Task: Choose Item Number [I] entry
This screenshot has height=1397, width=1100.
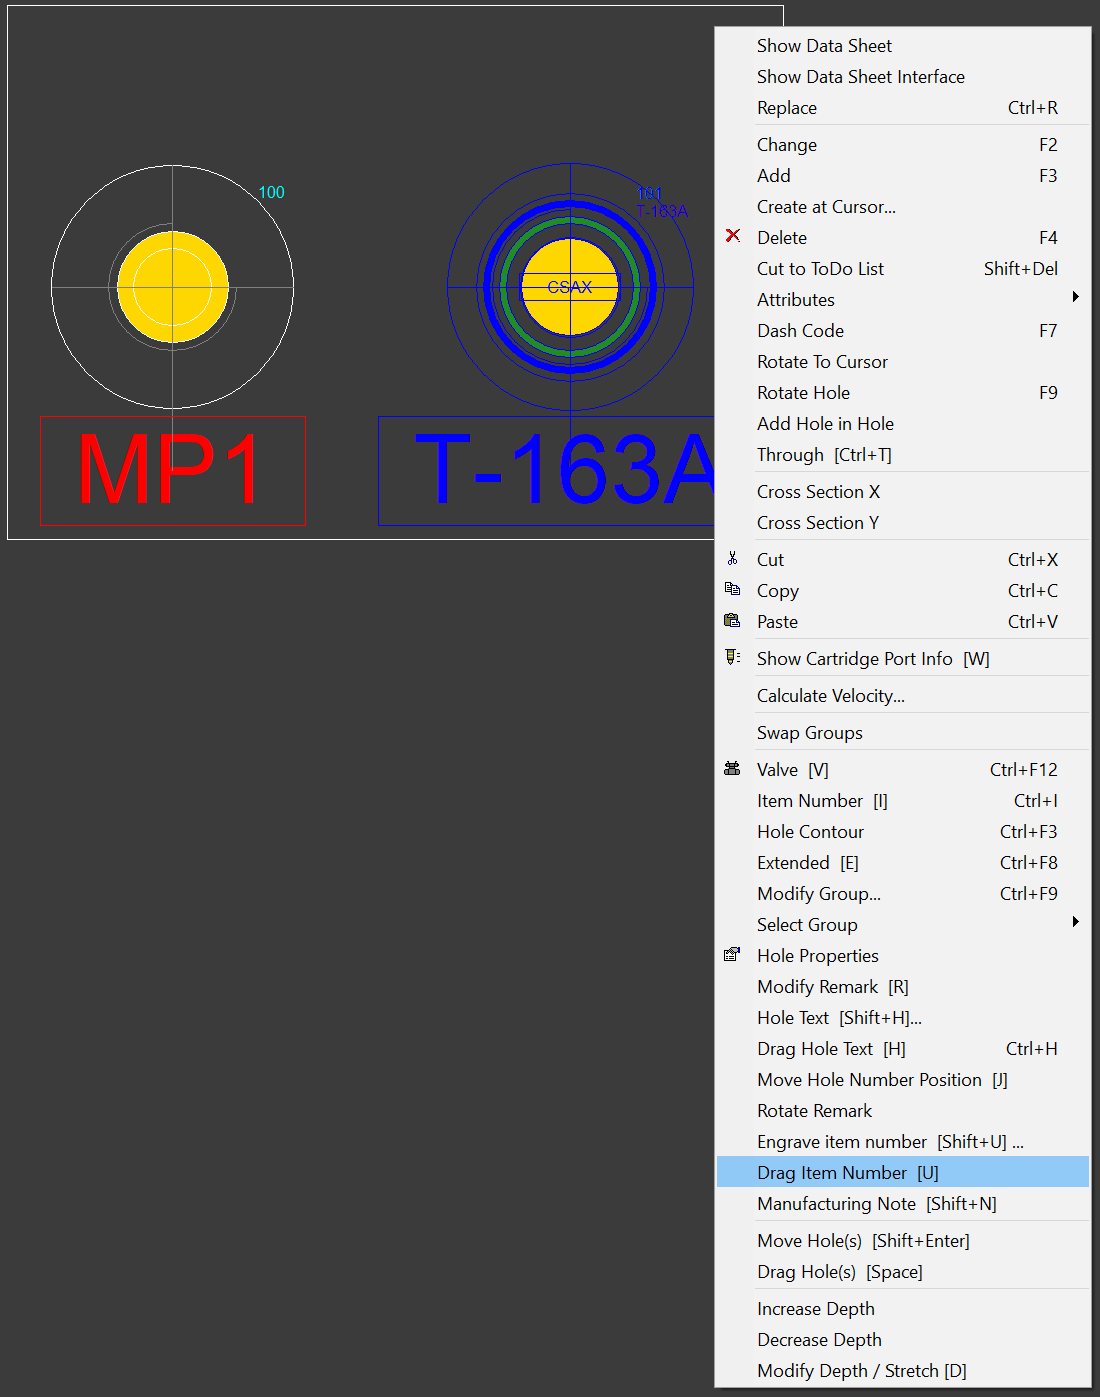Action: (903, 801)
